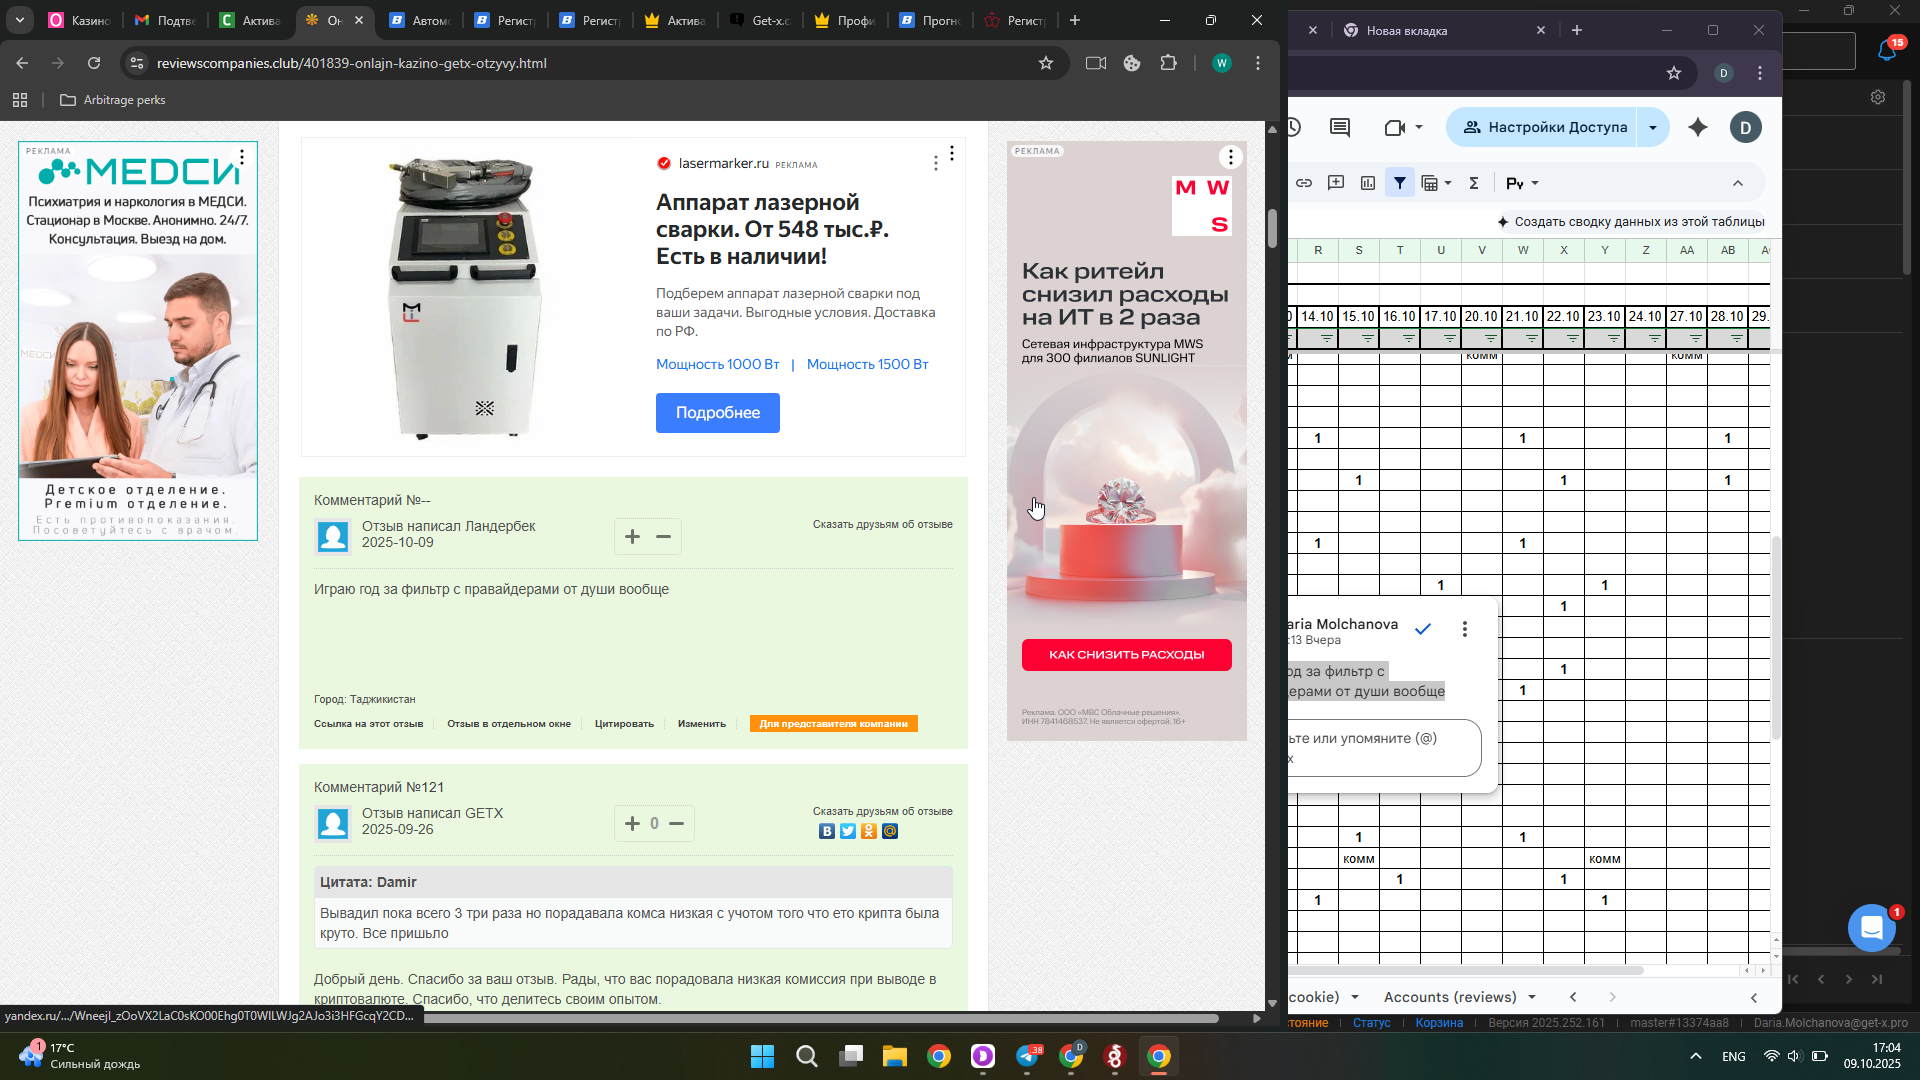Toggle the filter button in column S header
Viewport: 1920px width, 1080px height.
[1368, 339]
